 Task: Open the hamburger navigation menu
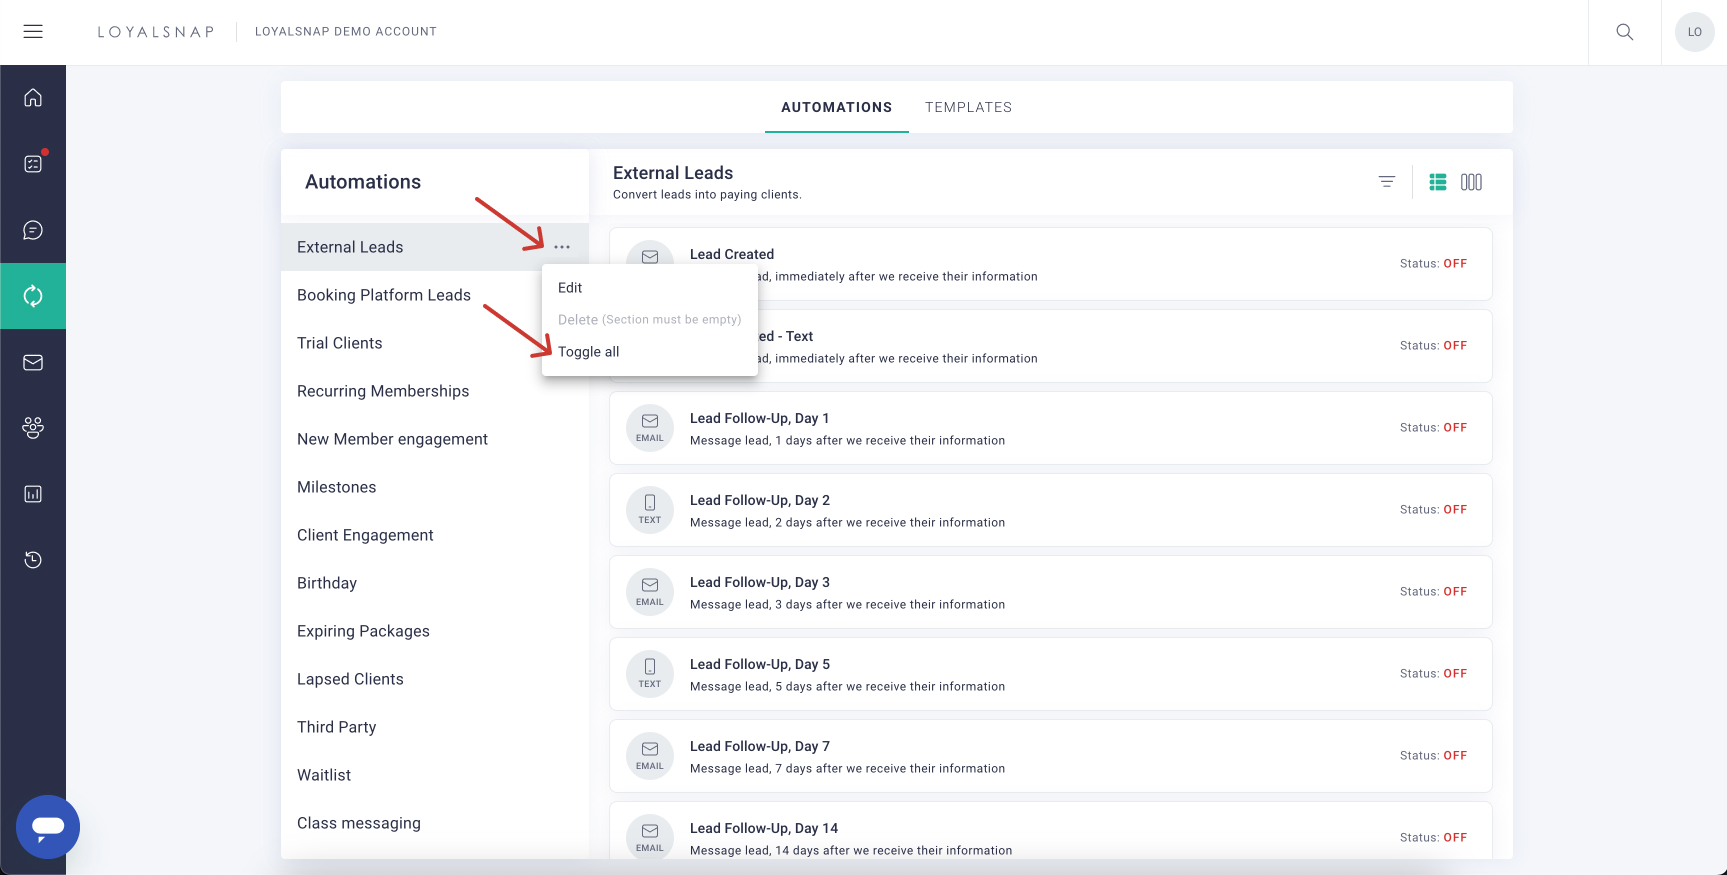coord(33,32)
